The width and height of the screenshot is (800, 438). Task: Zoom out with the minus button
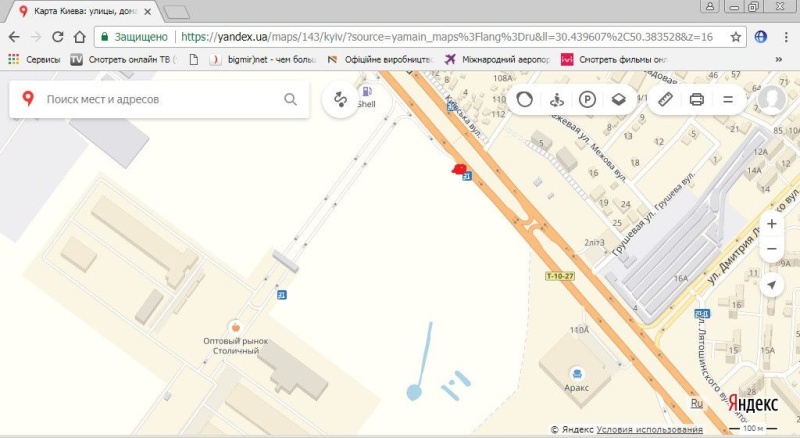771,251
